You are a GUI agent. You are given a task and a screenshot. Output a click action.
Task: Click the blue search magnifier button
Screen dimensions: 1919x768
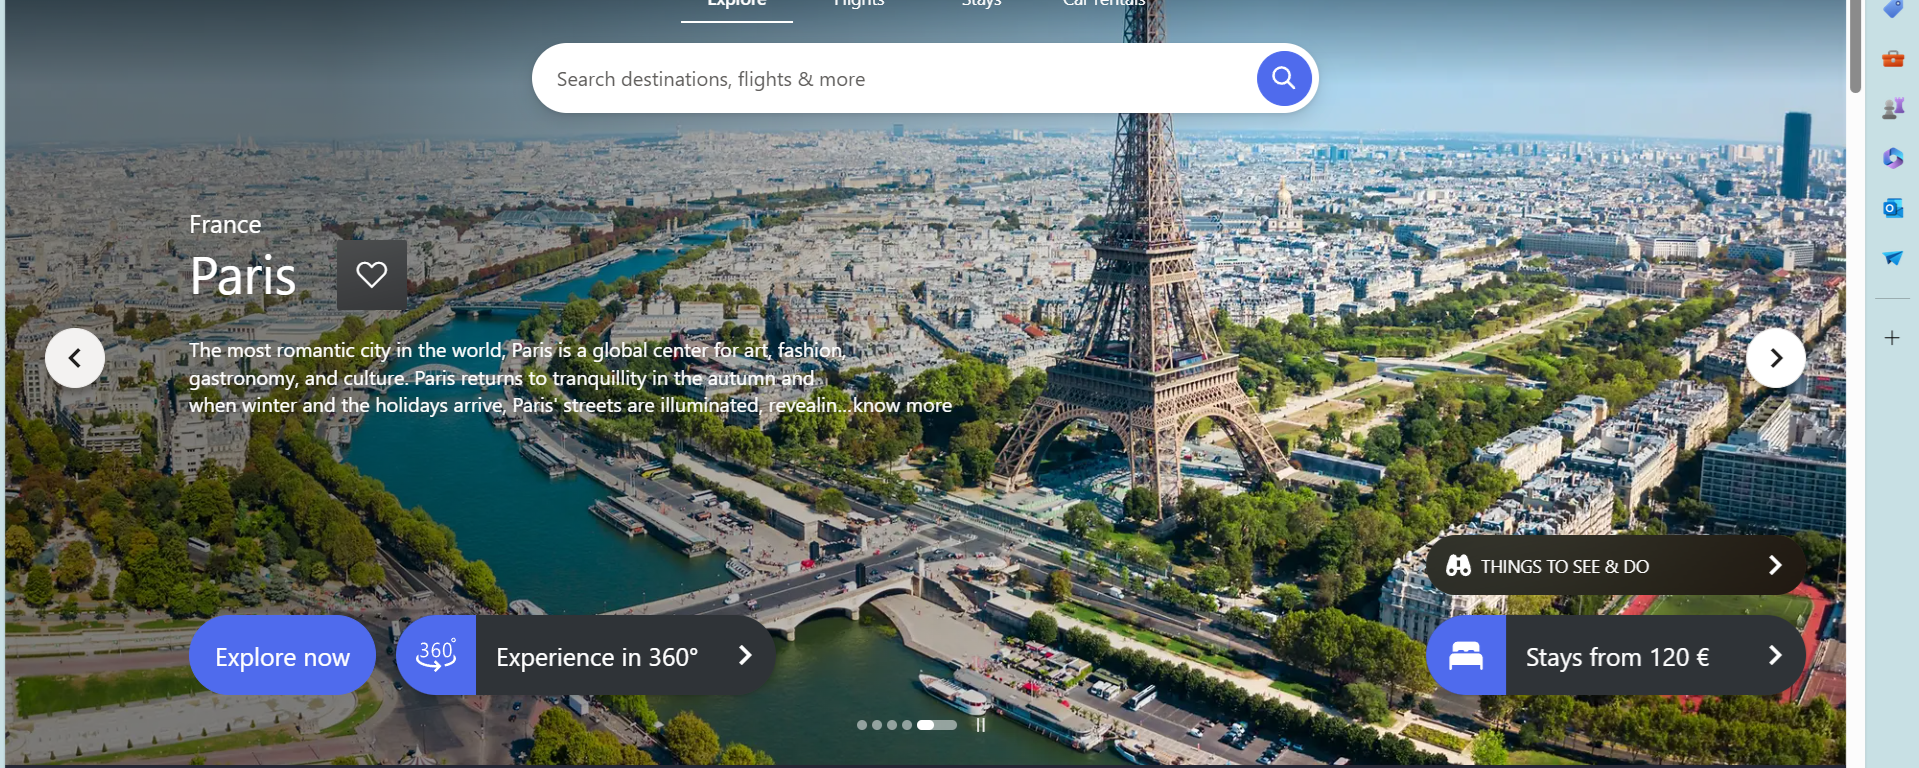point(1283,78)
